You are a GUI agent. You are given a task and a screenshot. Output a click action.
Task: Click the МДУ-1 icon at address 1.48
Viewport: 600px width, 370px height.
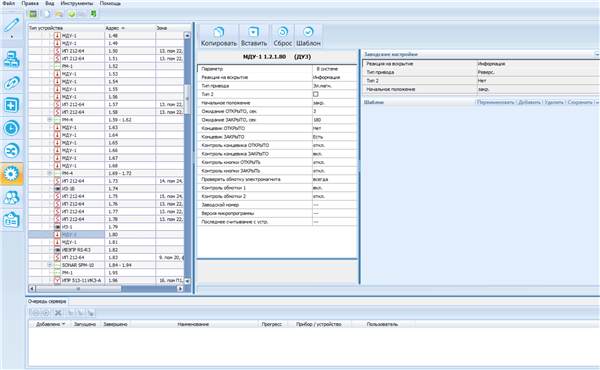tap(57, 36)
